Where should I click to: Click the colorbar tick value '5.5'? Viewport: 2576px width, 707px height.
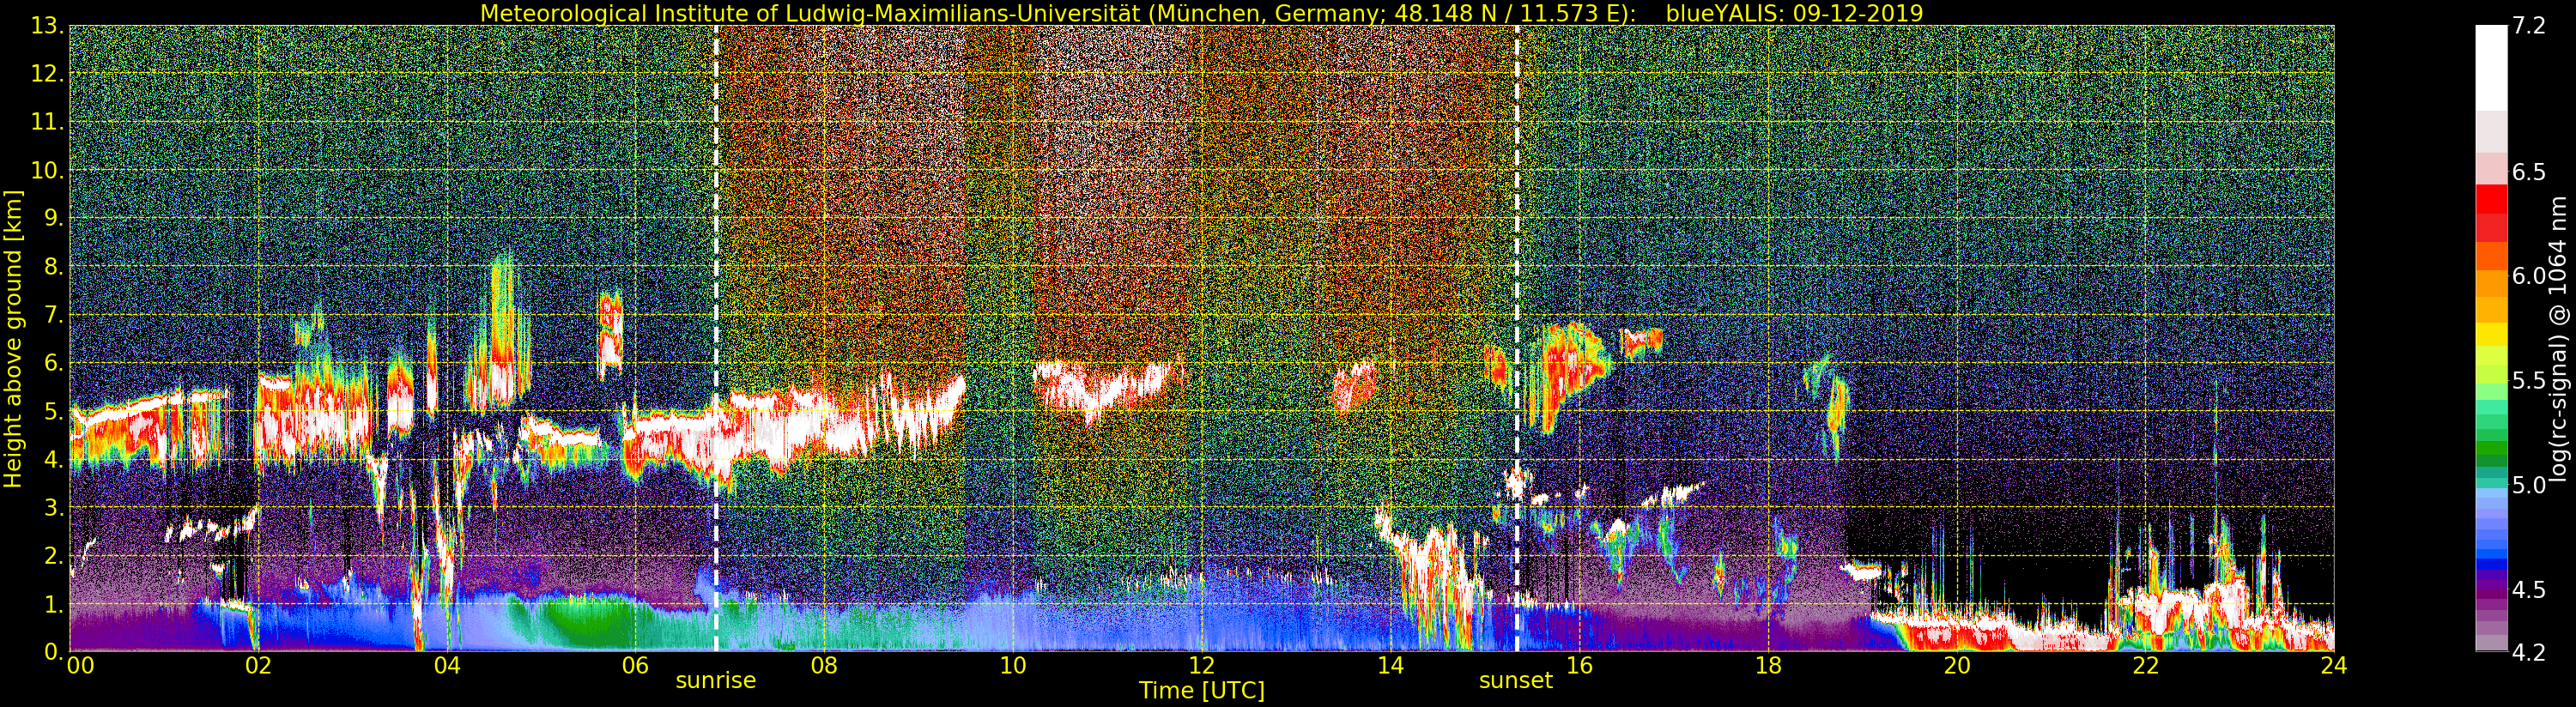[x=2529, y=381]
